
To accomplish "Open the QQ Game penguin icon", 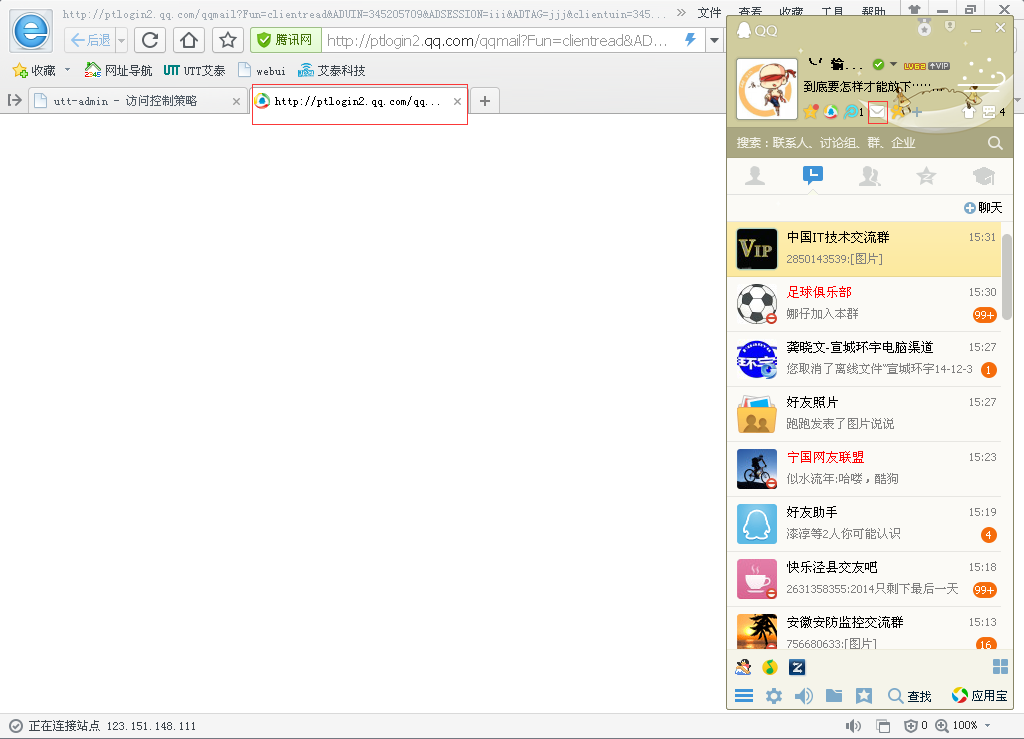I will point(743,667).
